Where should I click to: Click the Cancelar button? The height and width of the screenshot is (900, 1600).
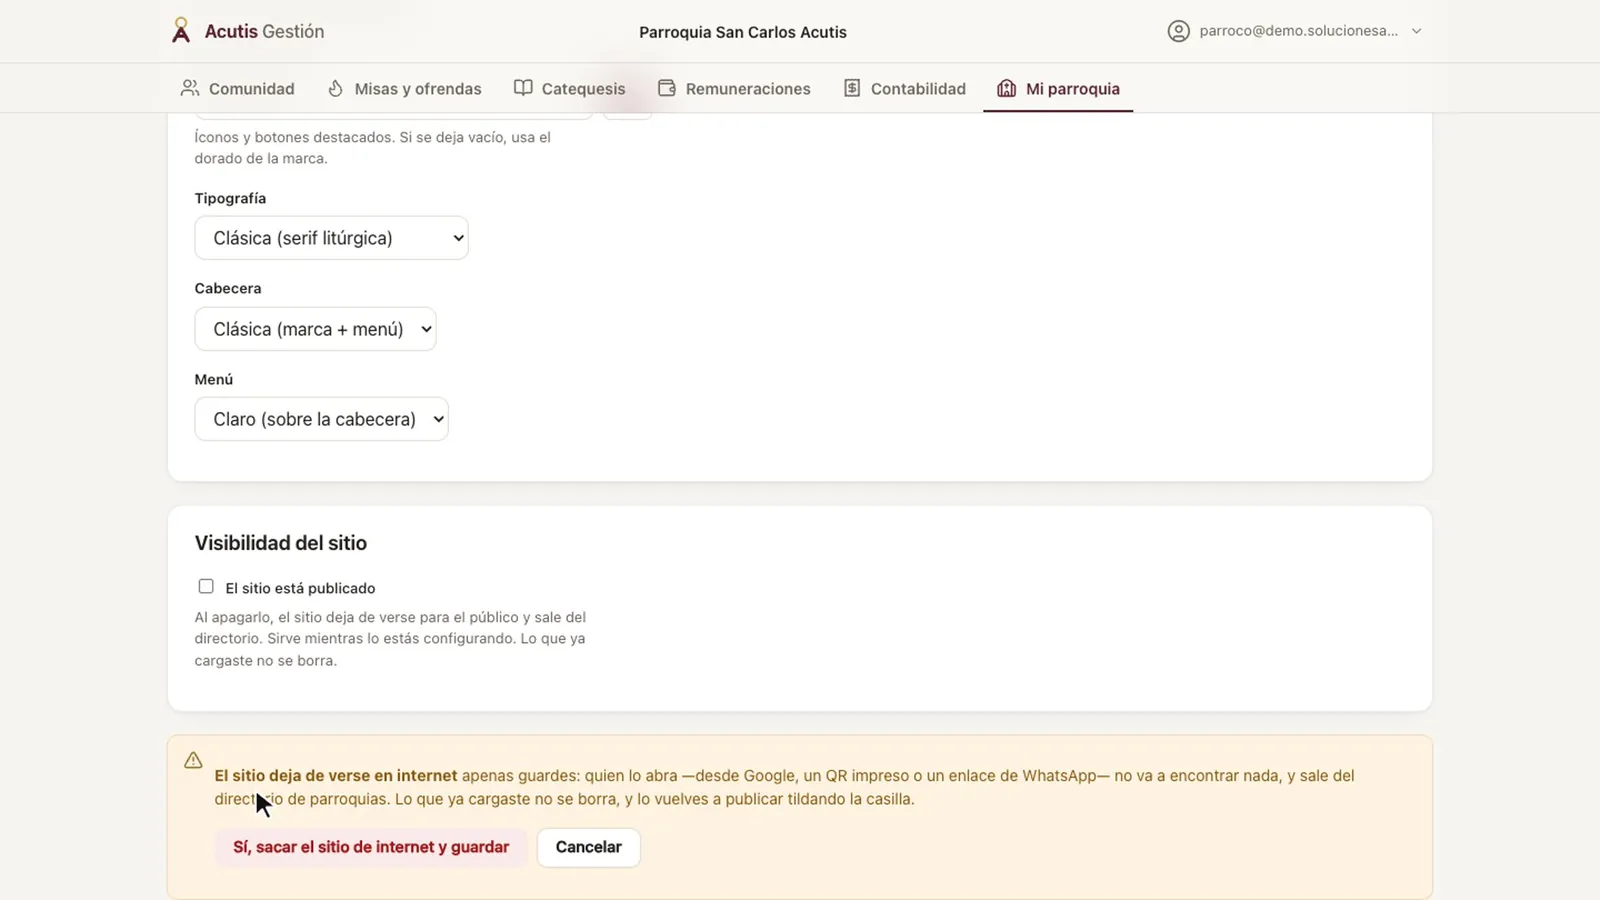coord(589,847)
